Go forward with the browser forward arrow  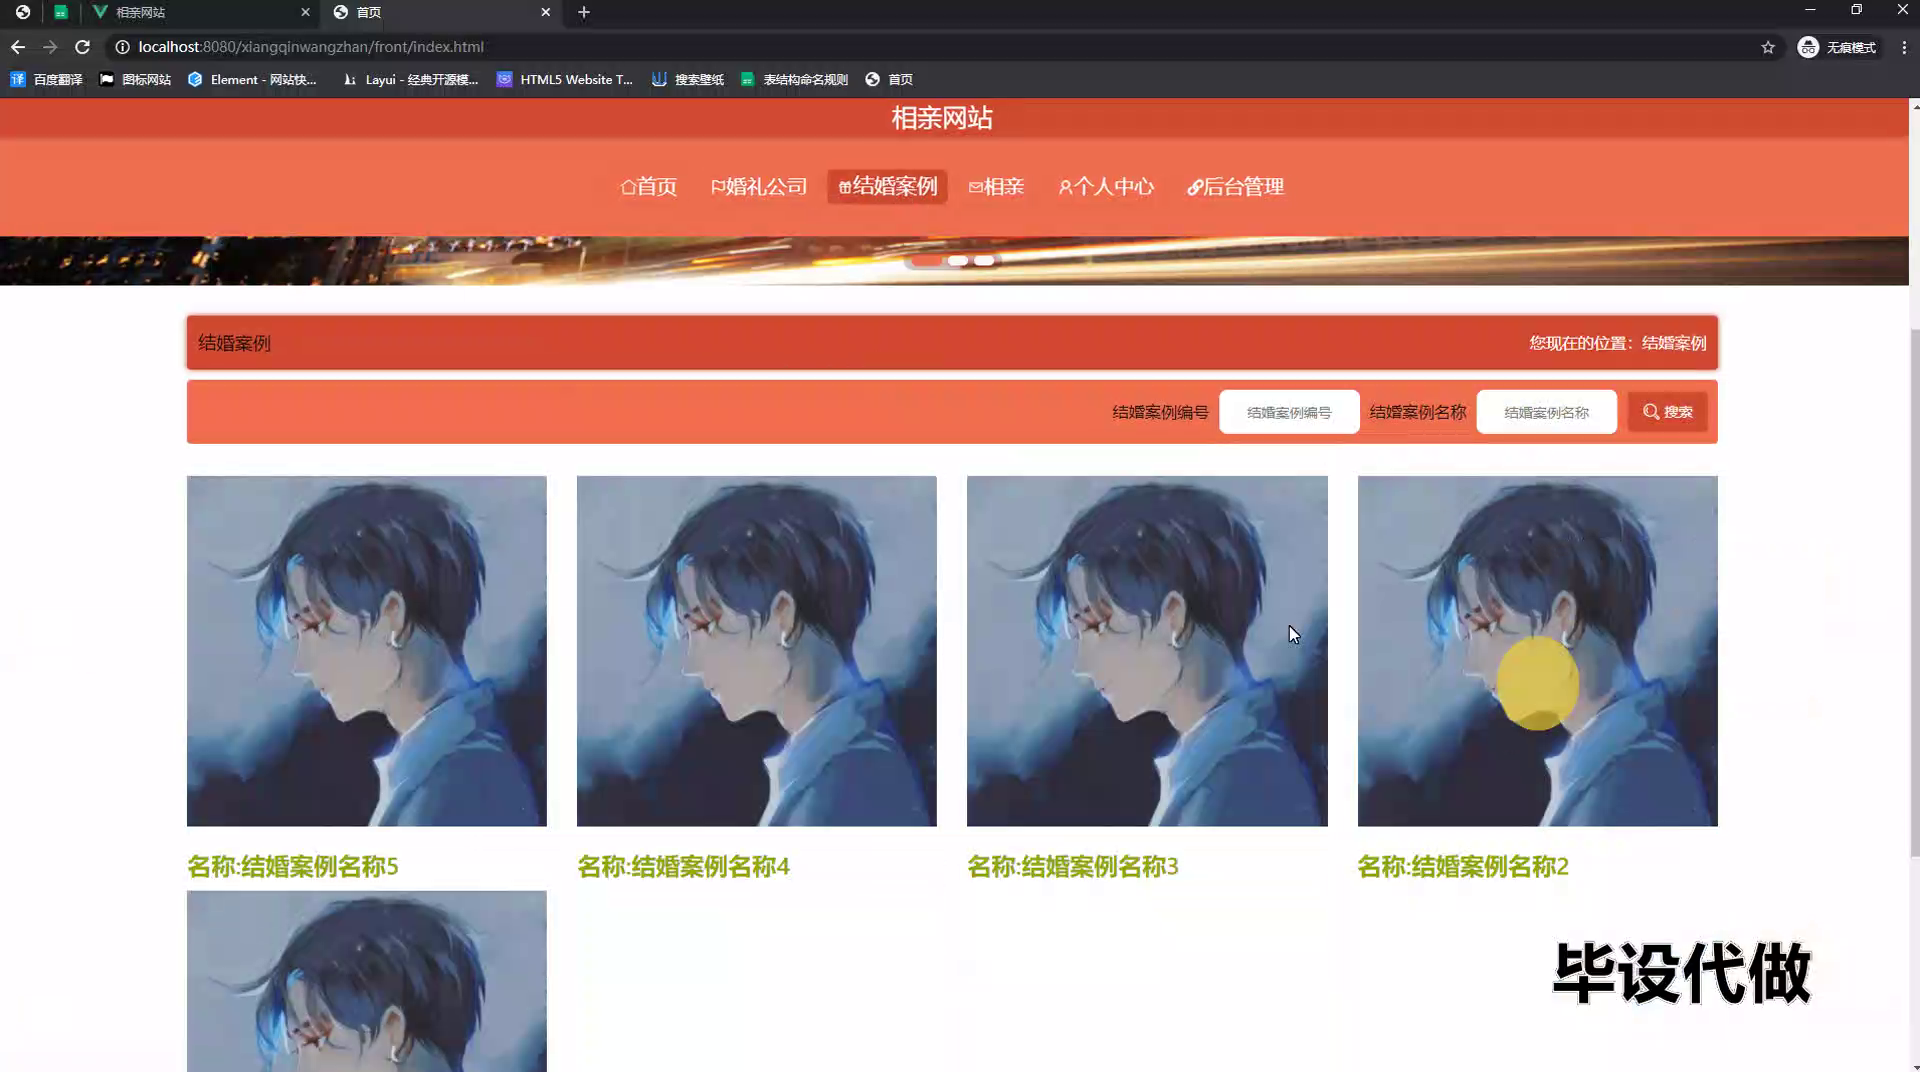tap(50, 47)
